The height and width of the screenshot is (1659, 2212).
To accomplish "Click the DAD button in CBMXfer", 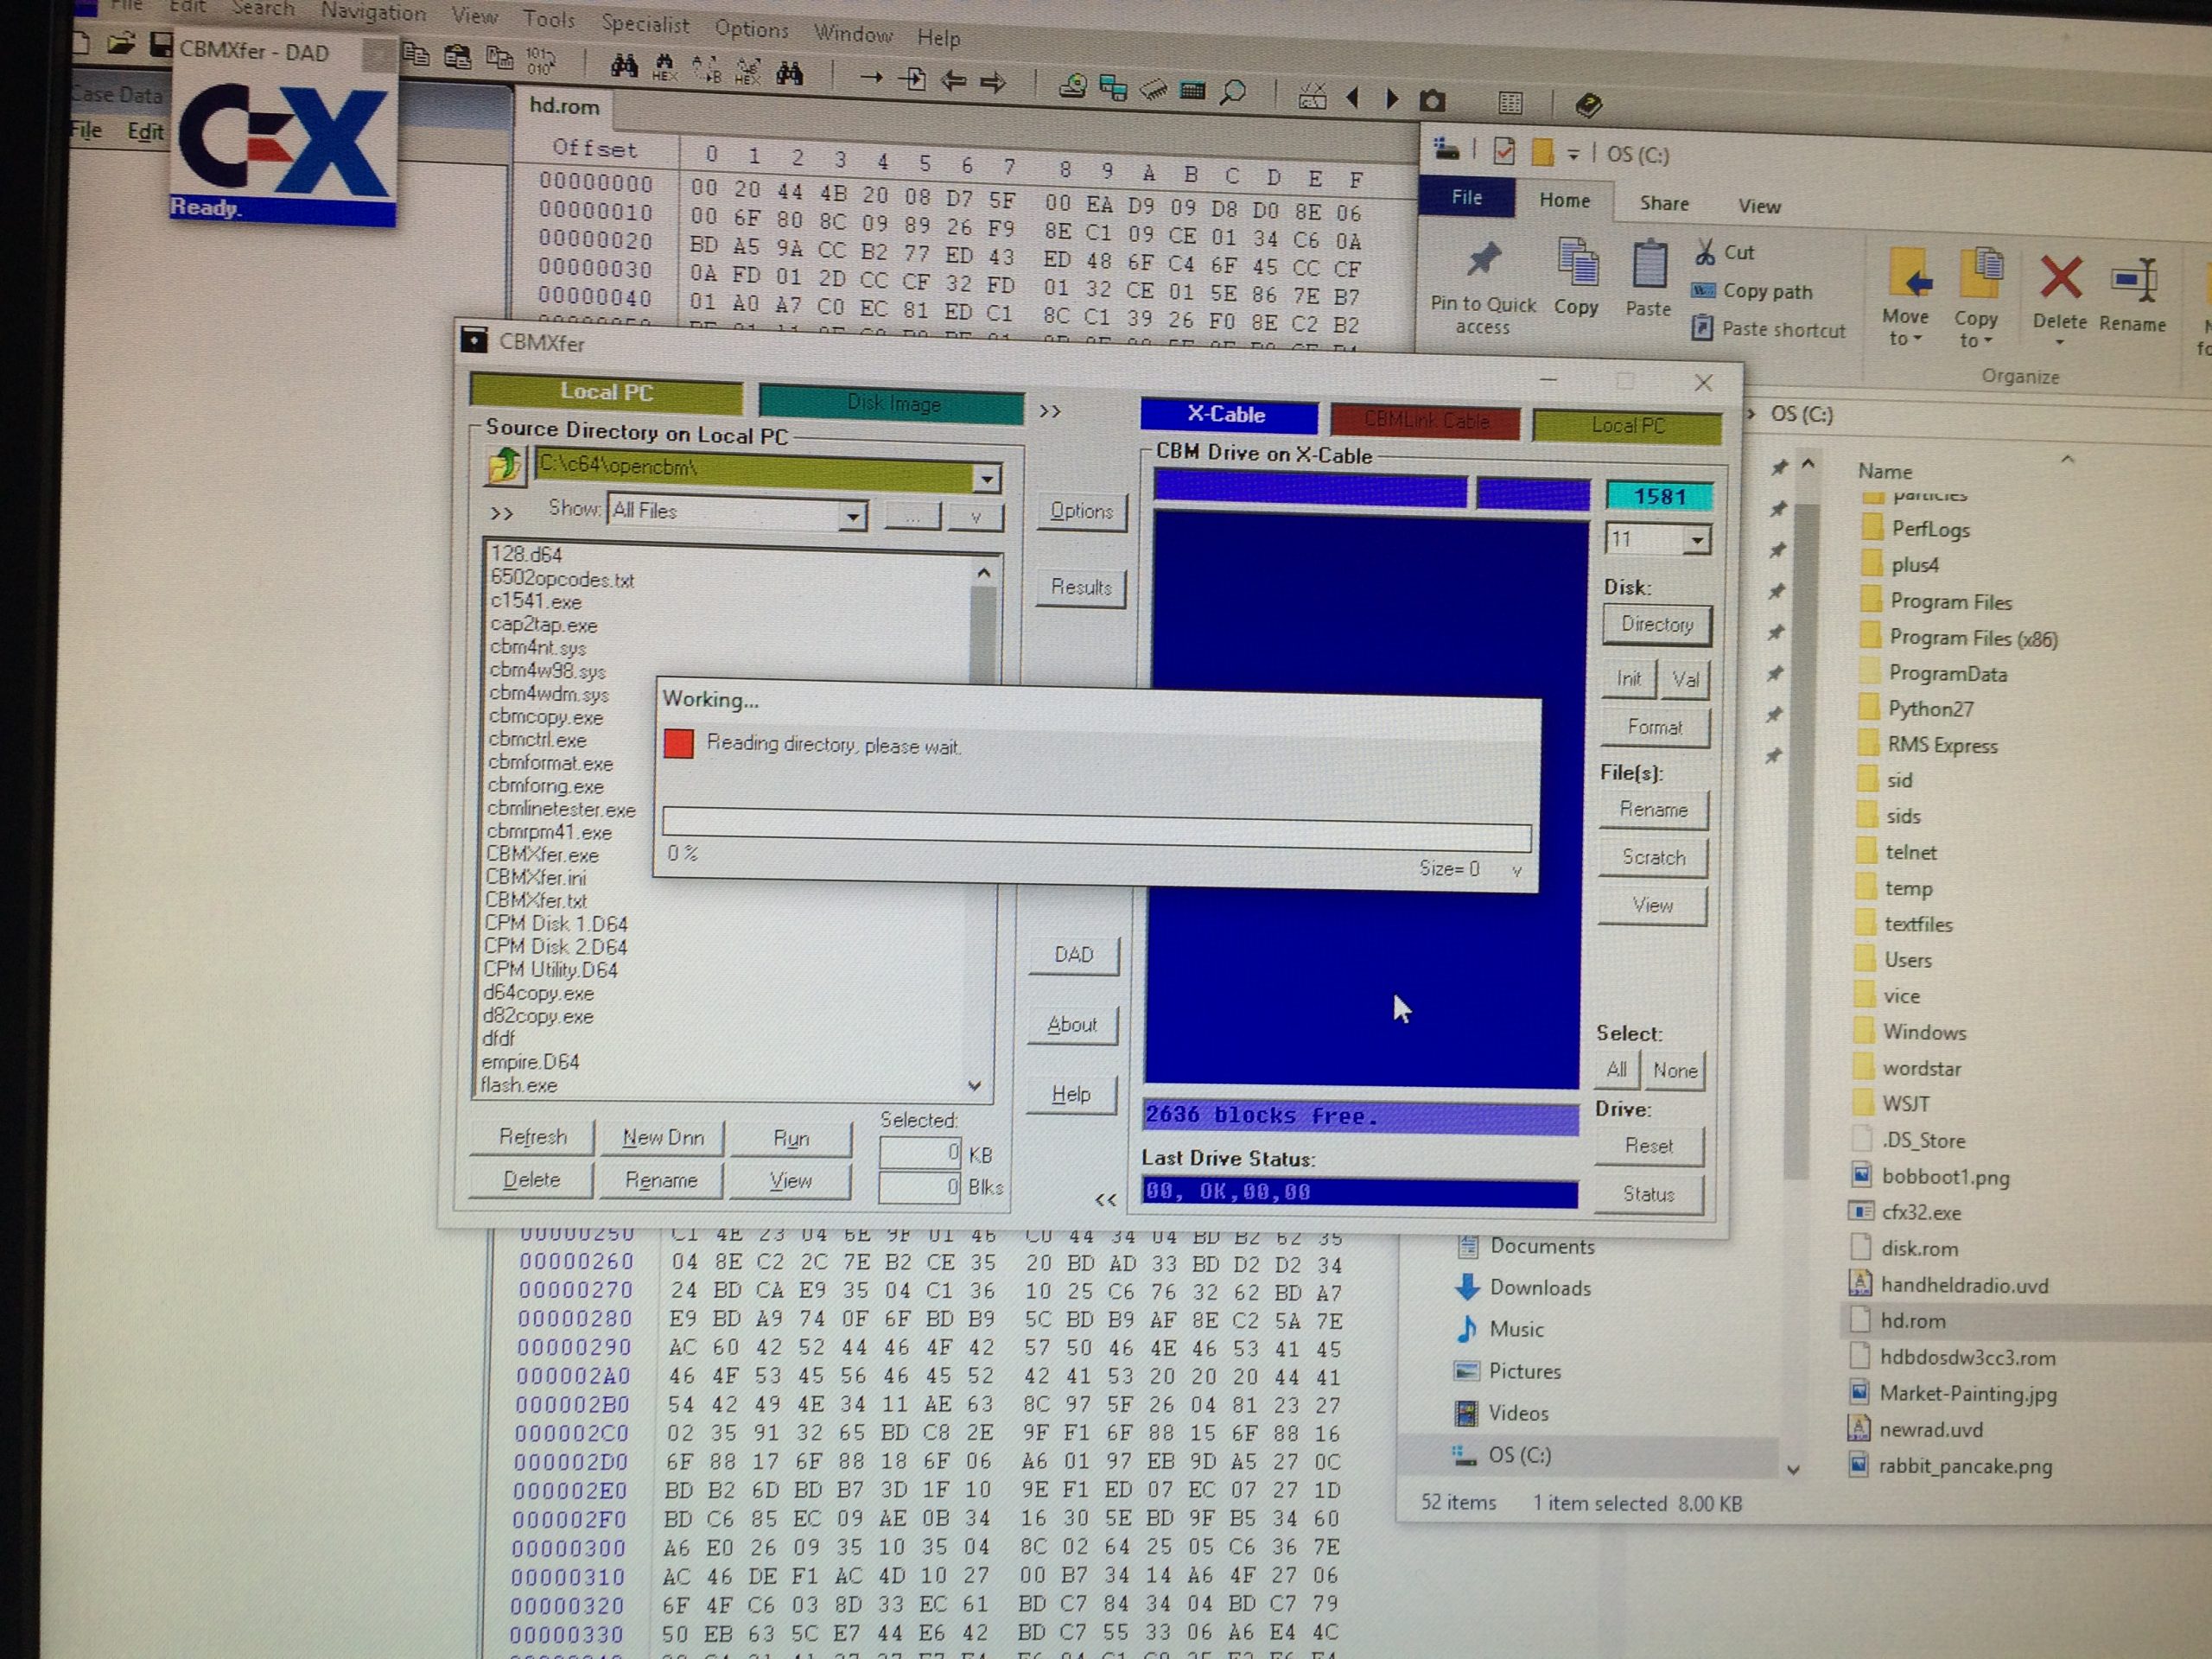I will [1073, 955].
